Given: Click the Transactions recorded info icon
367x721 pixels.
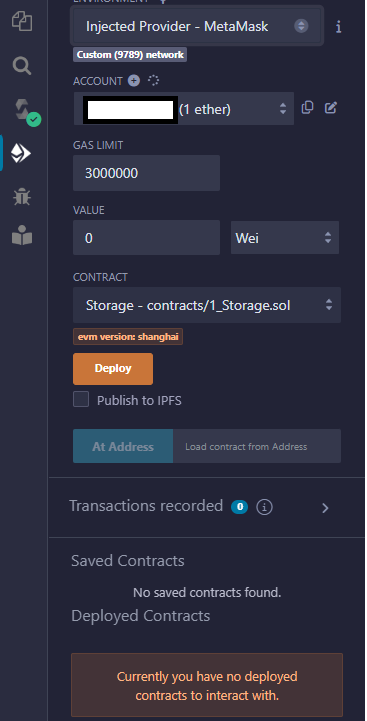Looking at the screenshot, I should click(x=264, y=507).
